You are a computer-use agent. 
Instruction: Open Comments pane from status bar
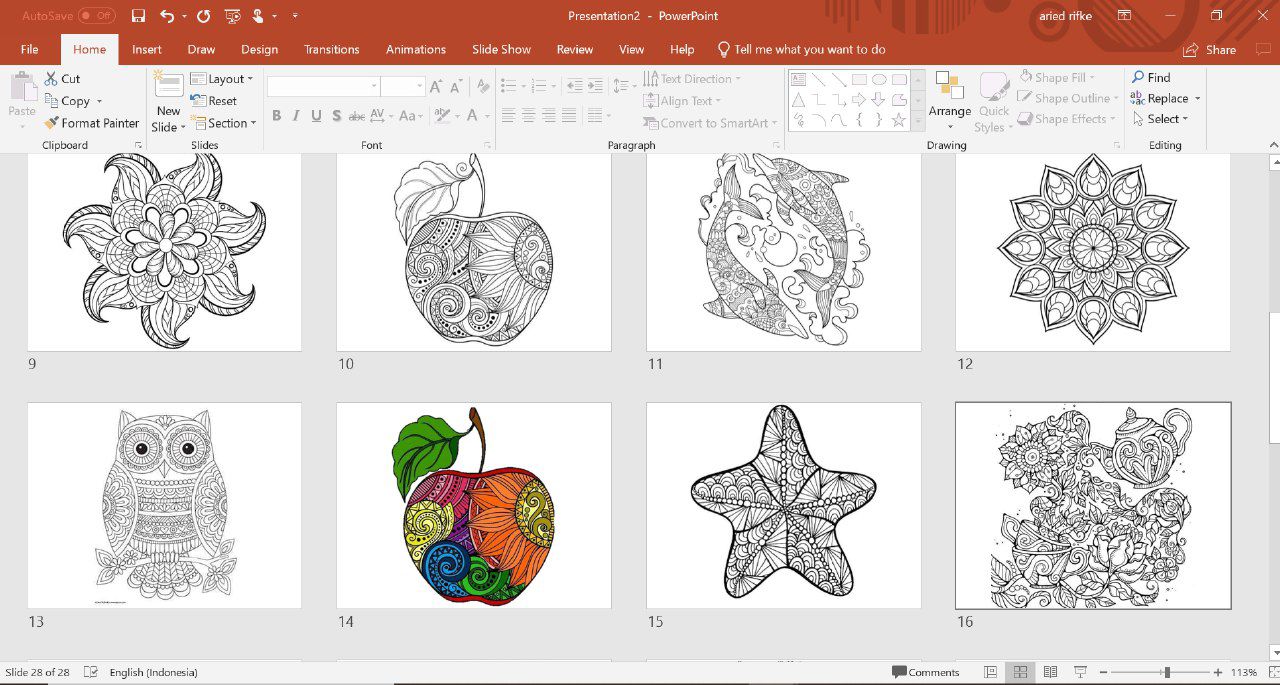[926, 672]
